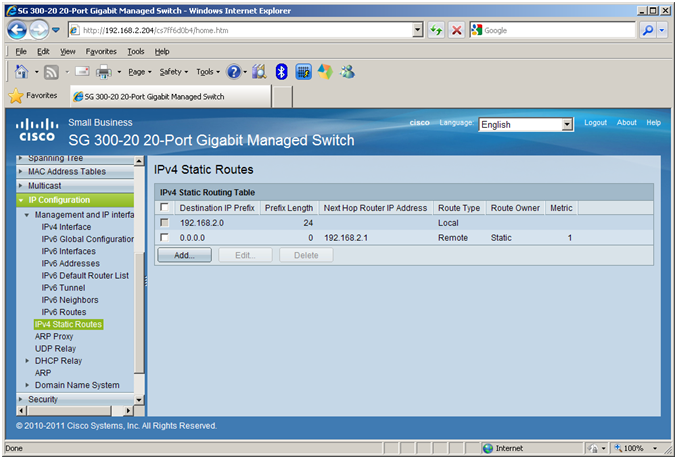Check the 0.0.0.0 route row checkbox
This screenshot has height=459, width=677.
tap(164, 237)
